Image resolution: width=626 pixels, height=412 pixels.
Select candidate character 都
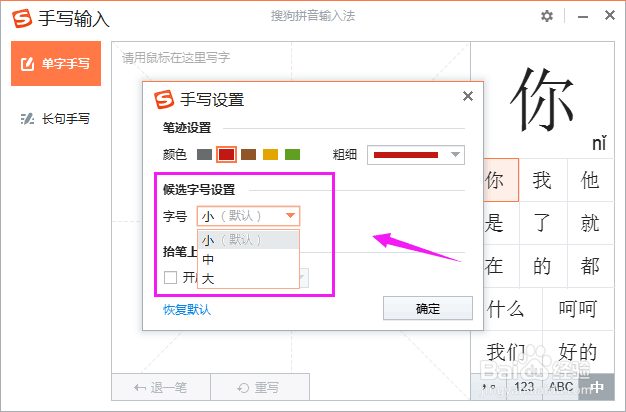point(590,266)
